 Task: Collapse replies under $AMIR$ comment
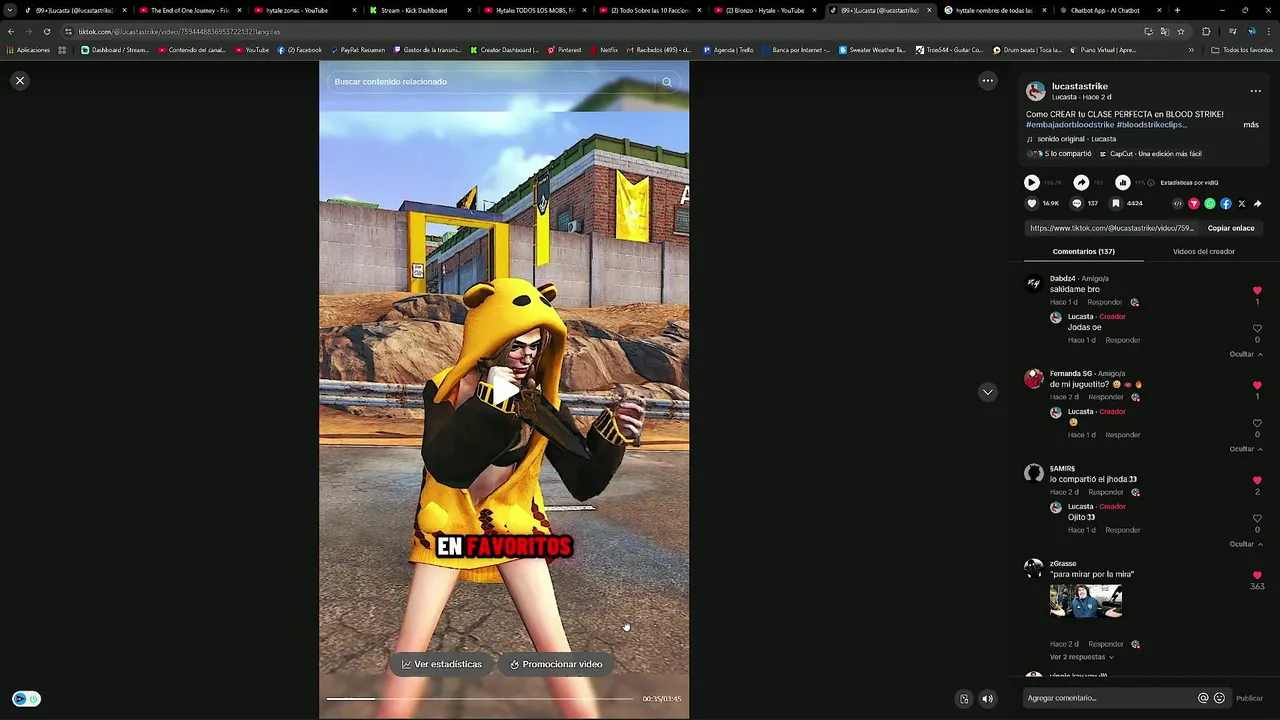(1246, 544)
